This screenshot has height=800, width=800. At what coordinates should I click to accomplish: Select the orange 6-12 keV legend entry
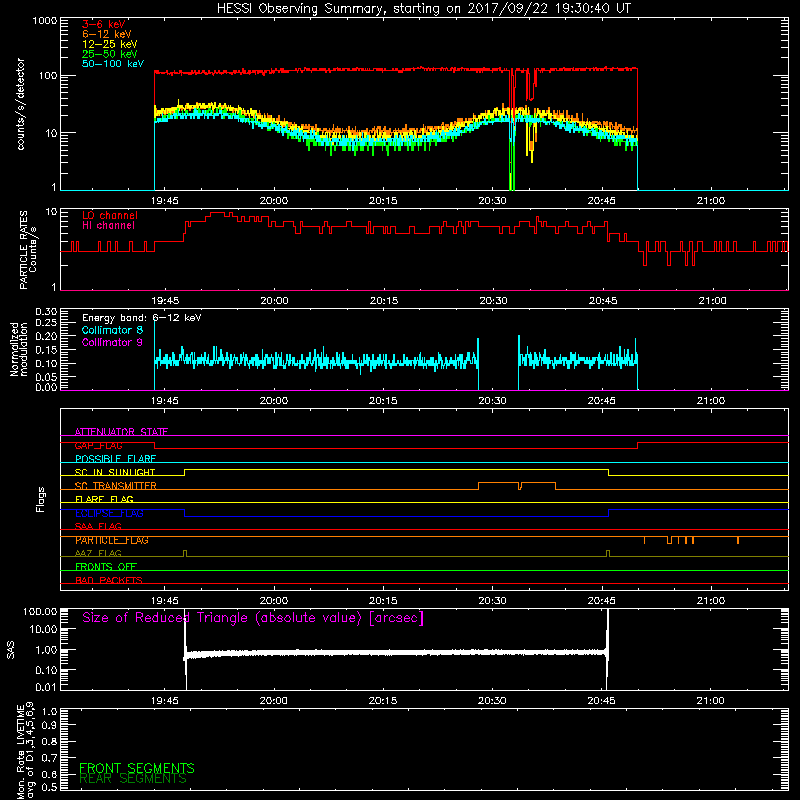(x=107, y=34)
